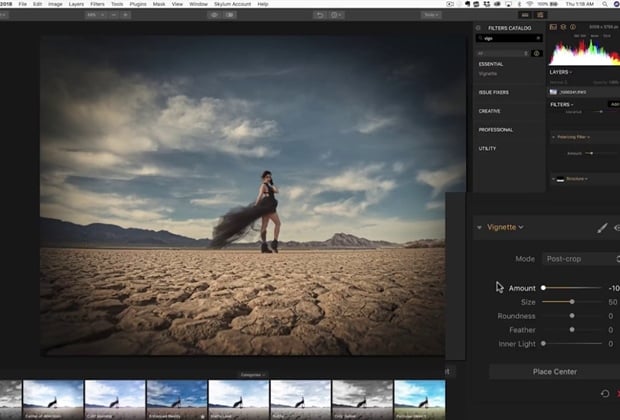Open the Plugins menu
Screen dimensions: 620x420
[138, 4]
